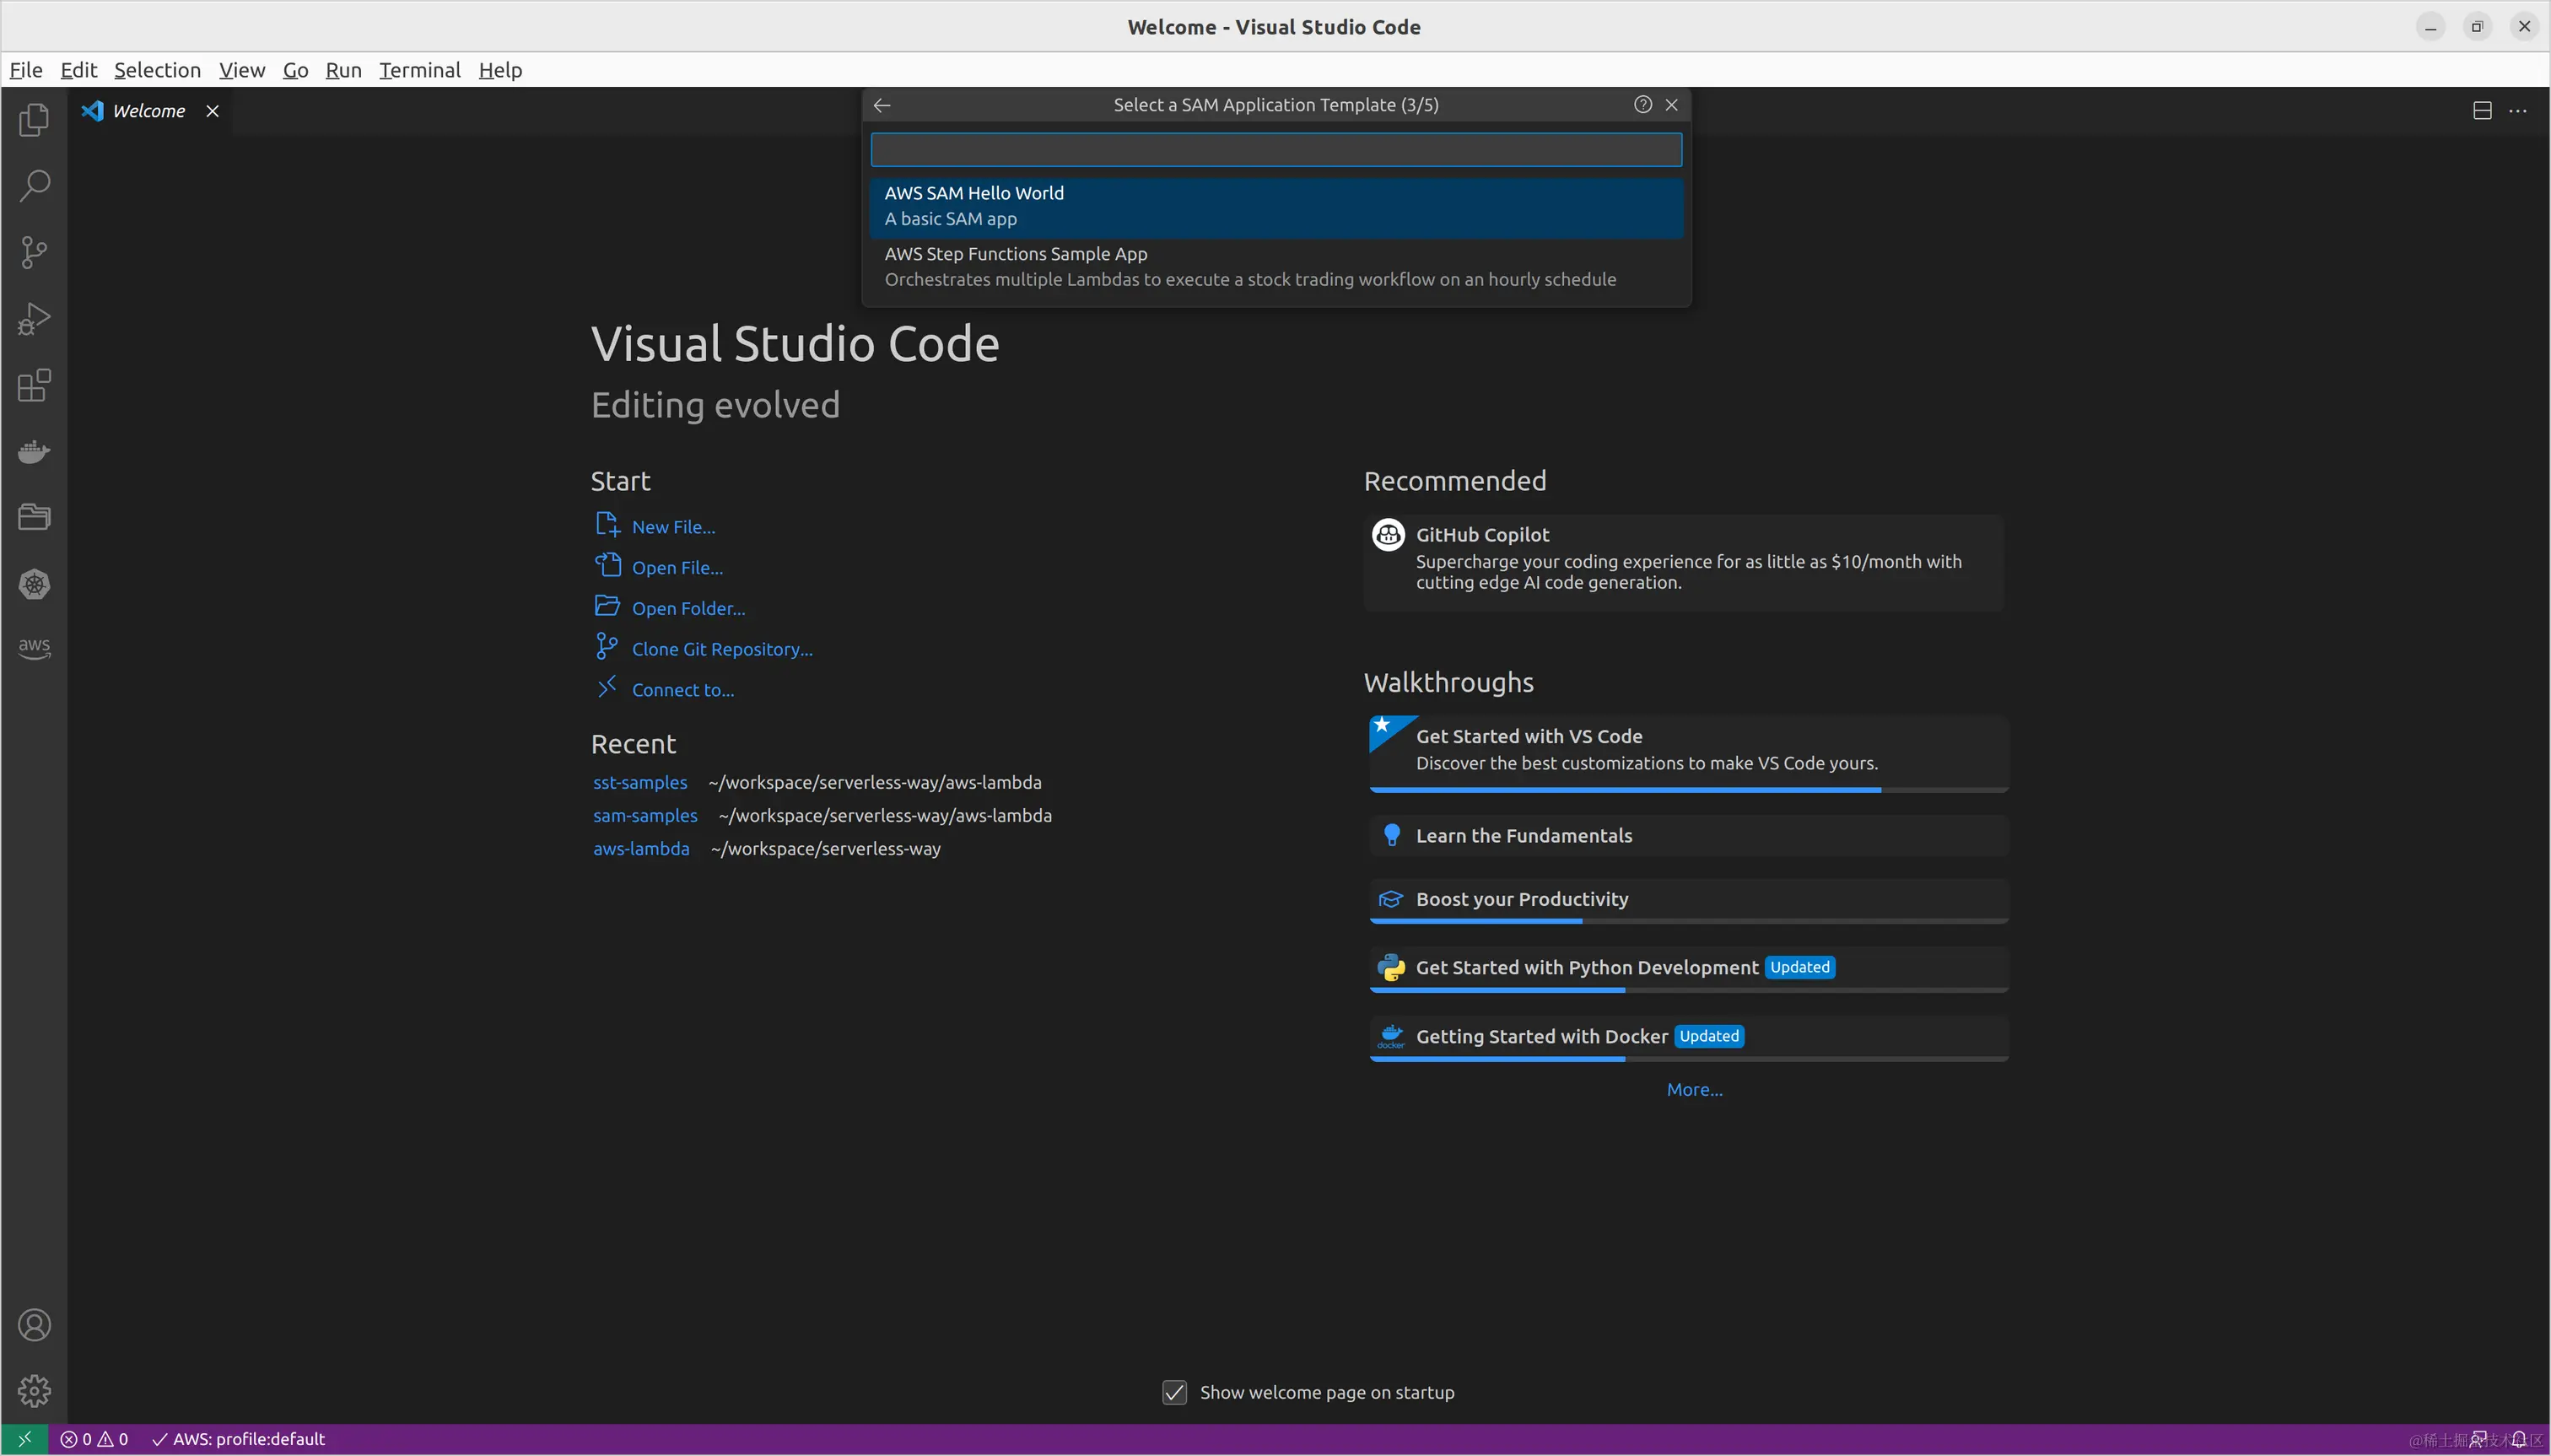Image resolution: width=2551 pixels, height=1456 pixels.
Task: Click the Clone Git Repository link
Action: pos(721,649)
